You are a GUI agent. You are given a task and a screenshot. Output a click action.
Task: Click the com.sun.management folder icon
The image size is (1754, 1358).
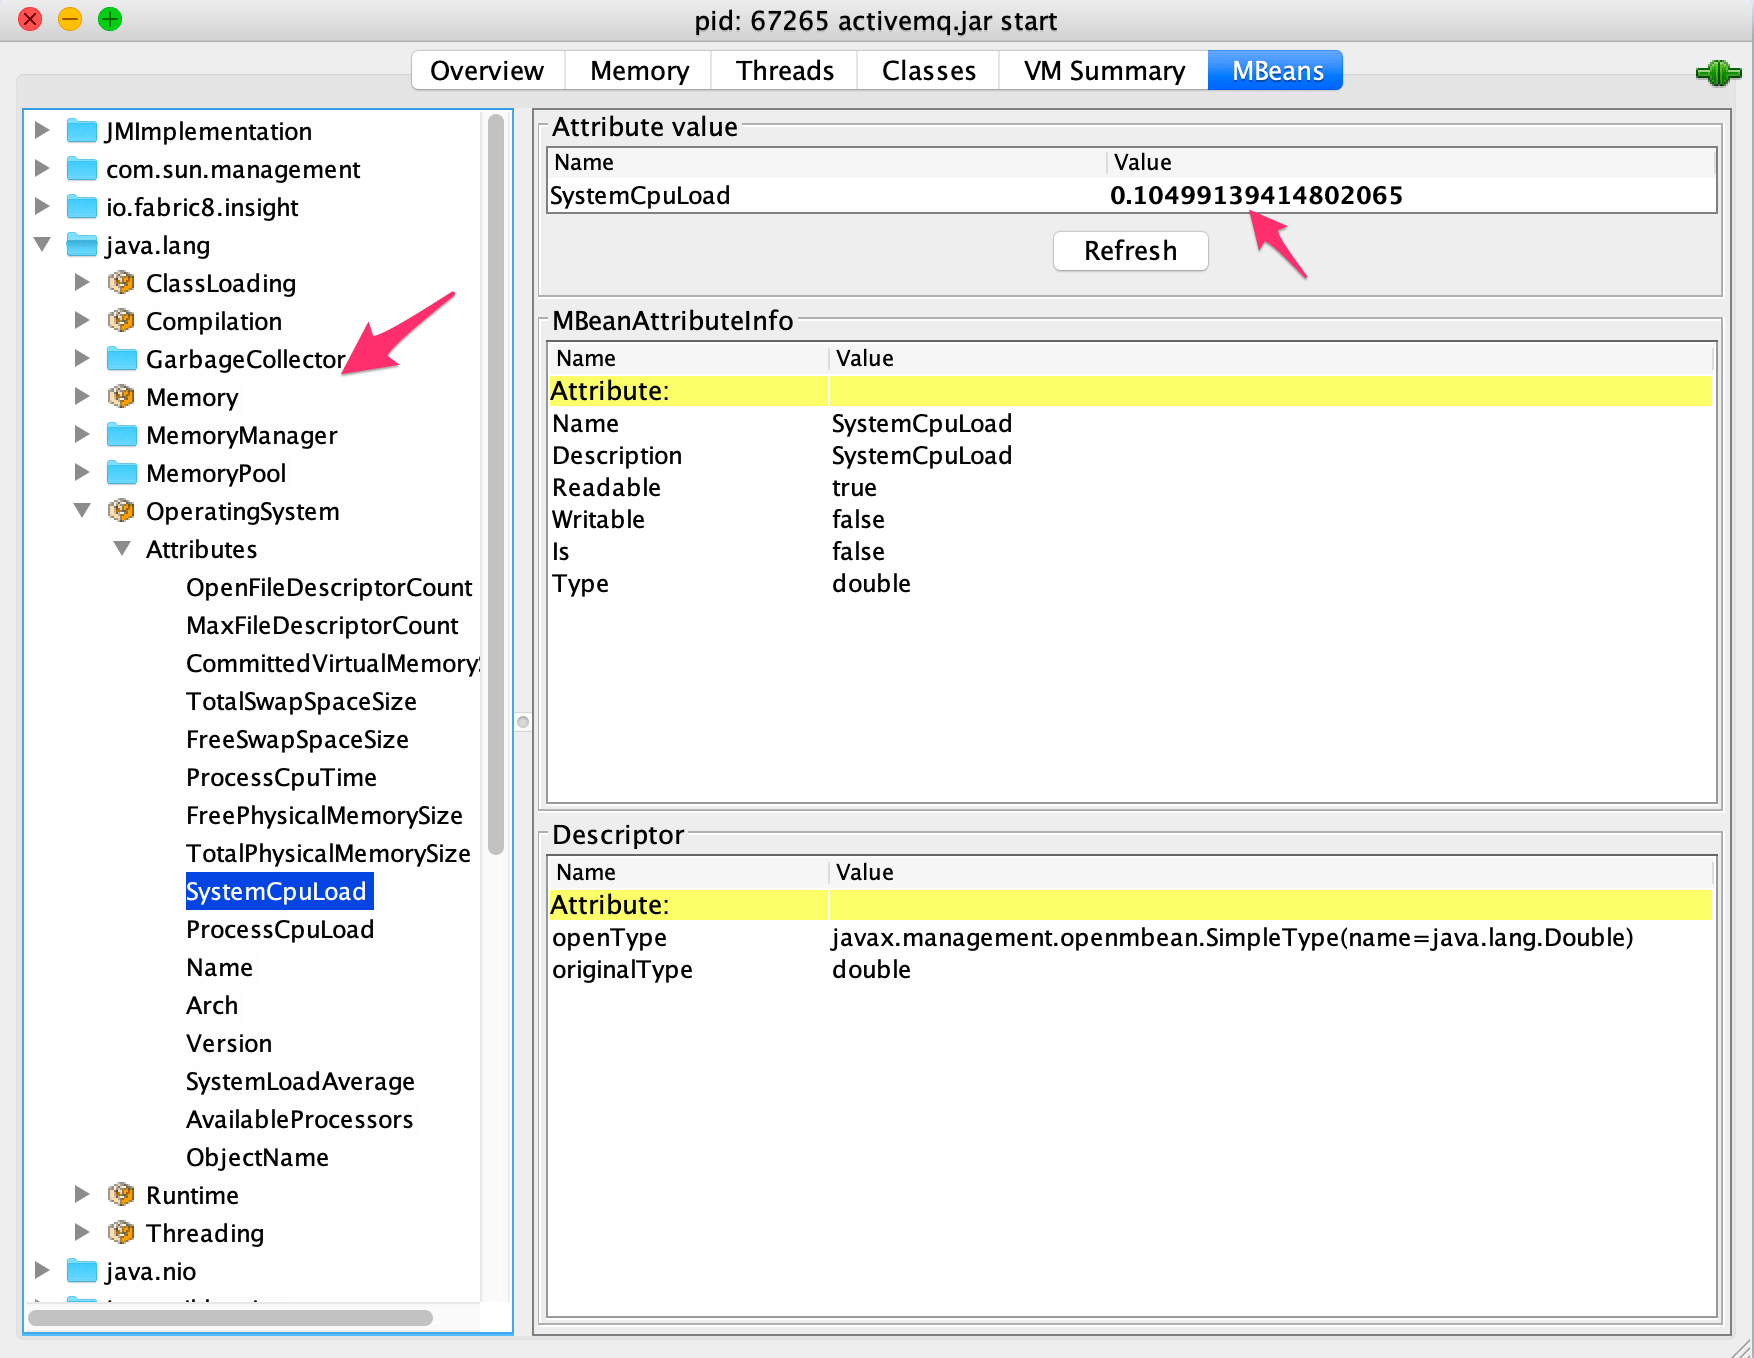click(82, 169)
